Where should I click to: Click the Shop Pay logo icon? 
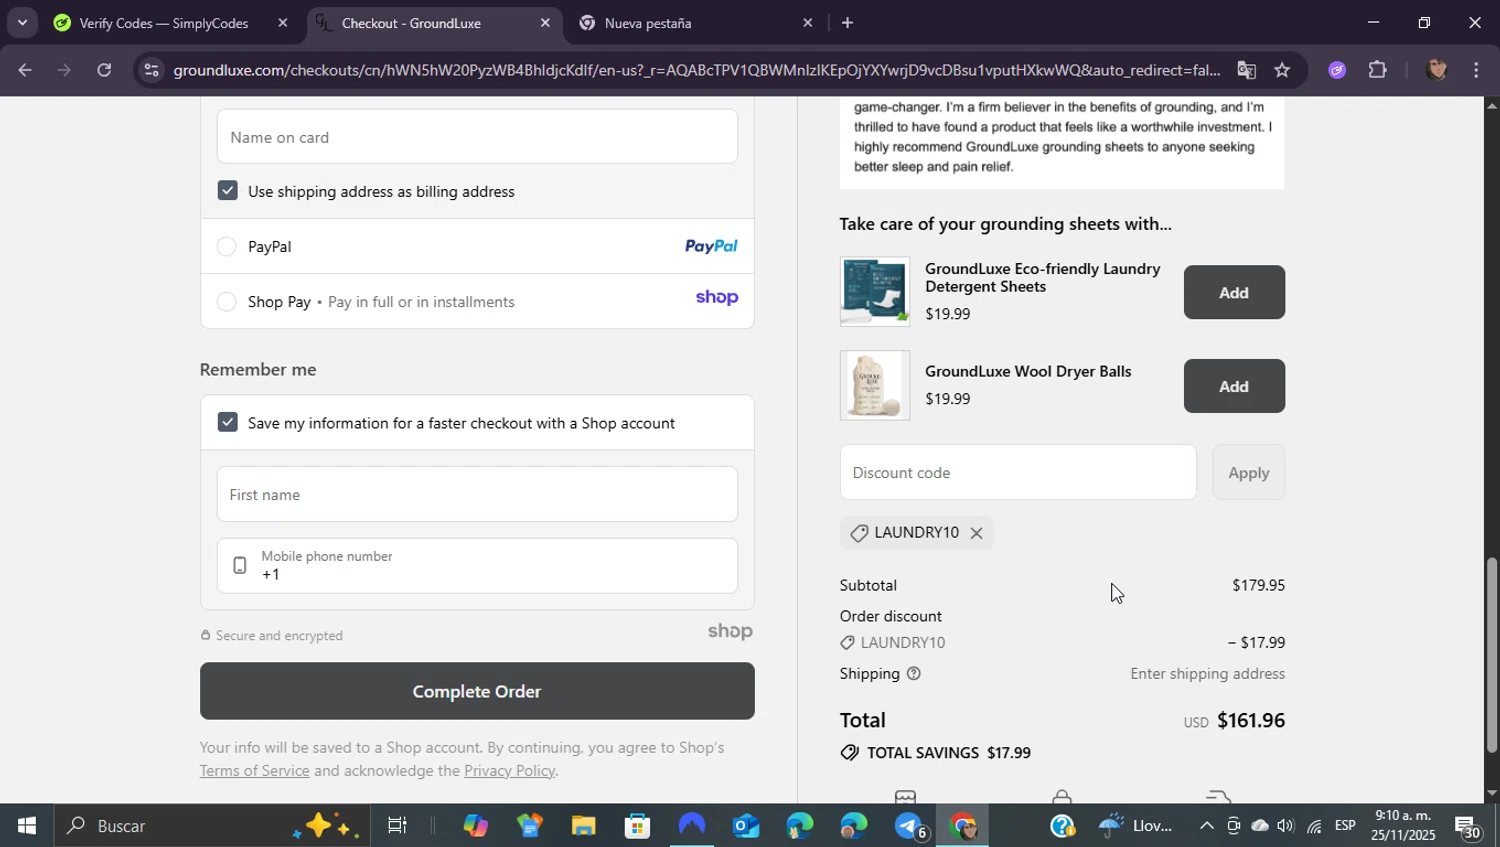(x=717, y=298)
